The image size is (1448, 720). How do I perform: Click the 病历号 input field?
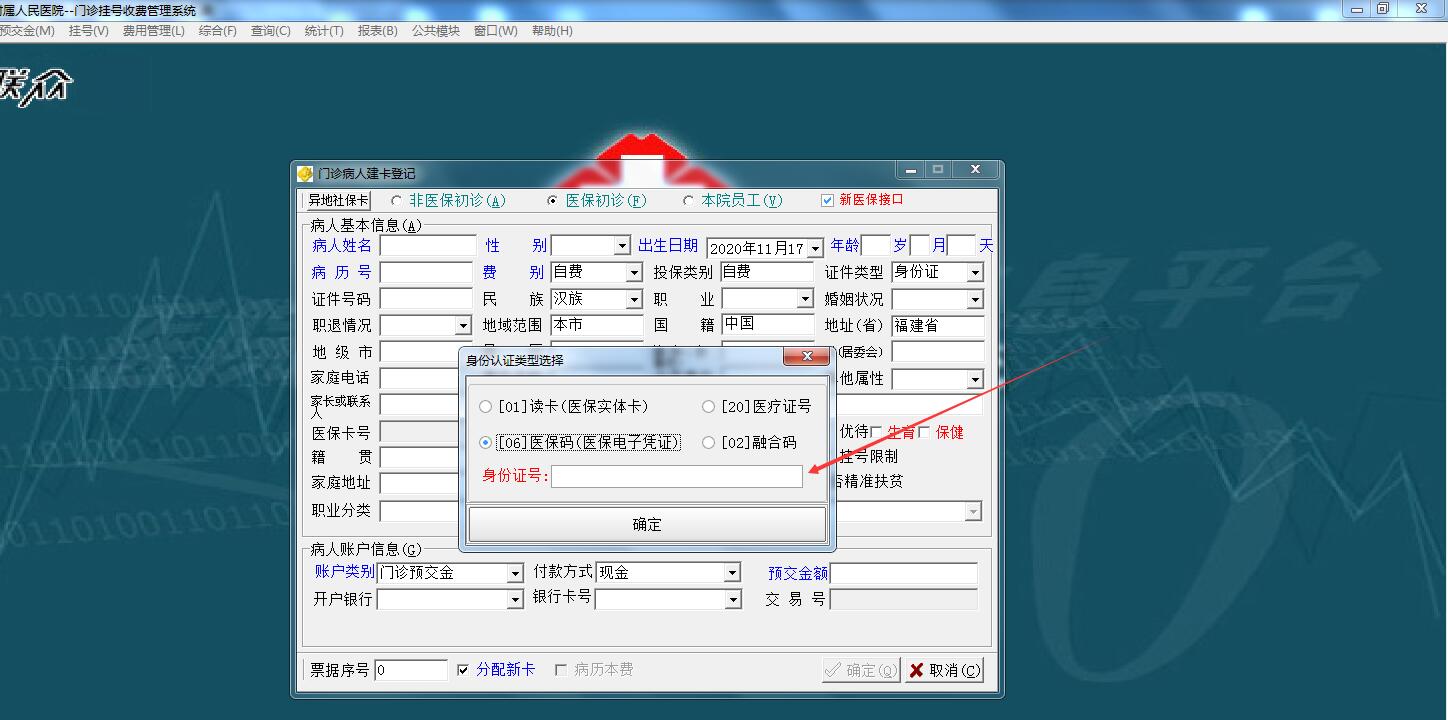pyautogui.click(x=426, y=272)
